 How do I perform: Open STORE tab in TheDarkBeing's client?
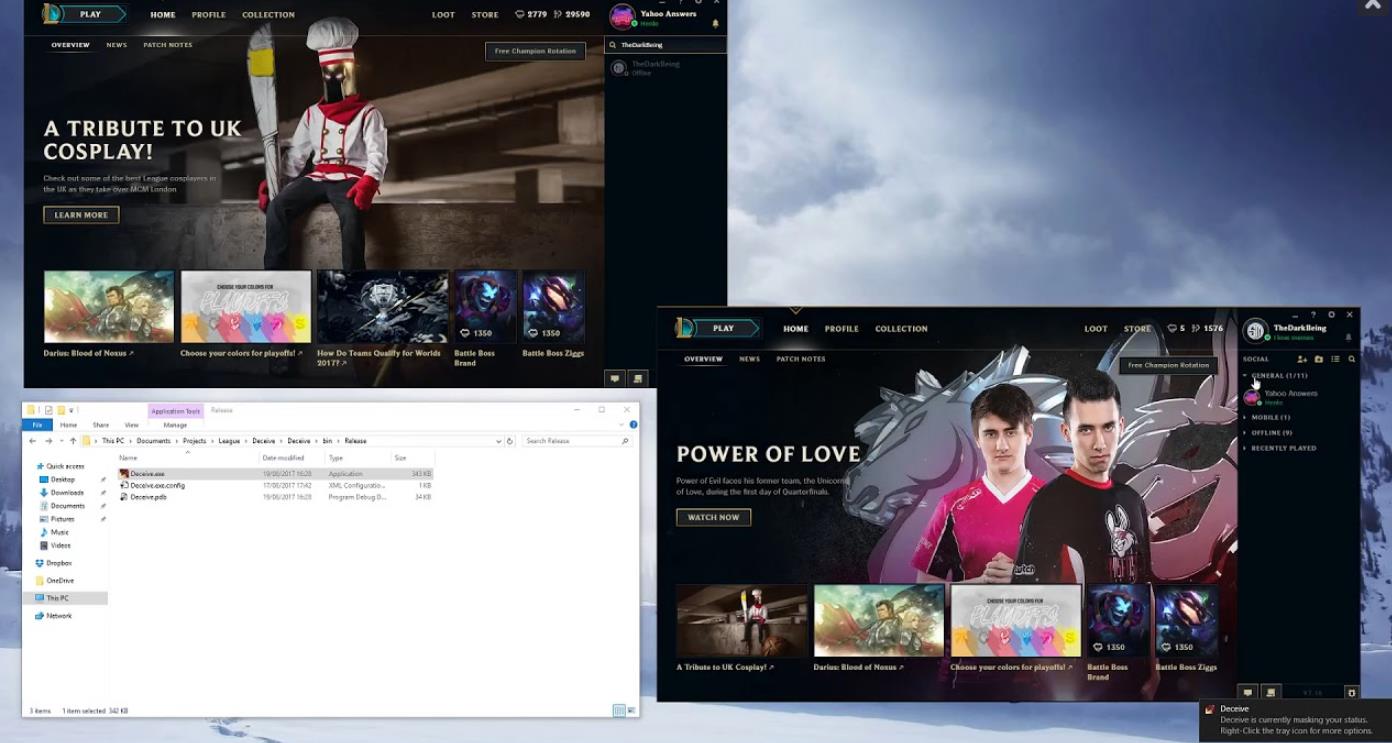[x=1137, y=329]
